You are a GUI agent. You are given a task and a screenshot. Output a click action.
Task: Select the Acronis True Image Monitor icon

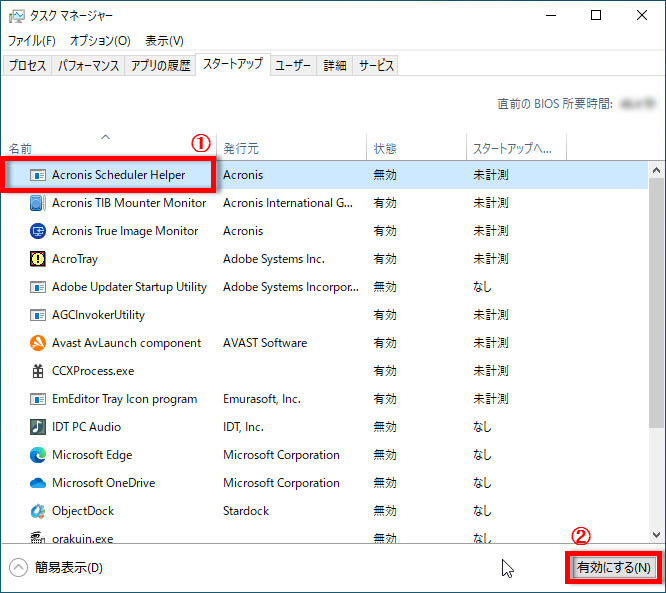pos(38,231)
